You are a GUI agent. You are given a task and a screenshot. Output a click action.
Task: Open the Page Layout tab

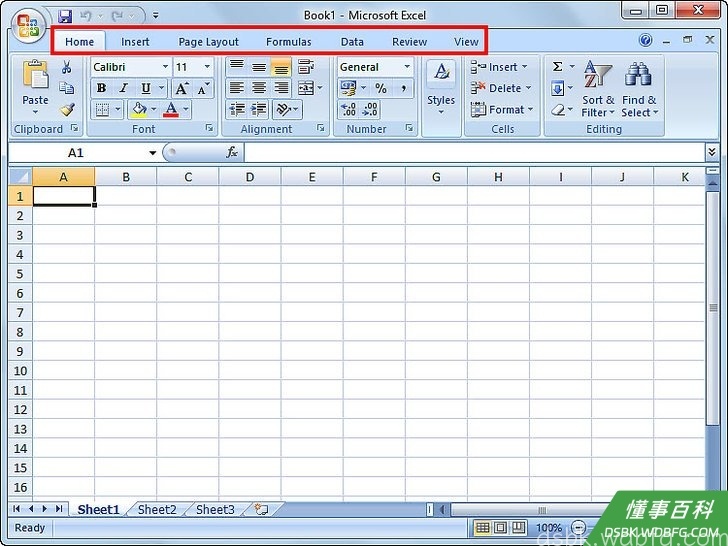(x=208, y=42)
